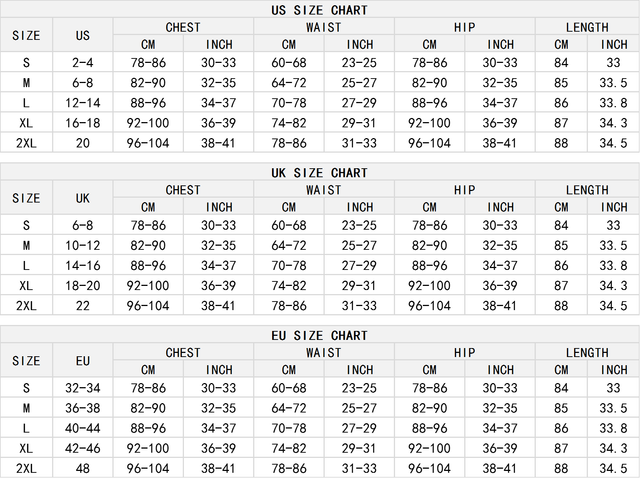Select the 36-38 EU size cell

[83, 408]
